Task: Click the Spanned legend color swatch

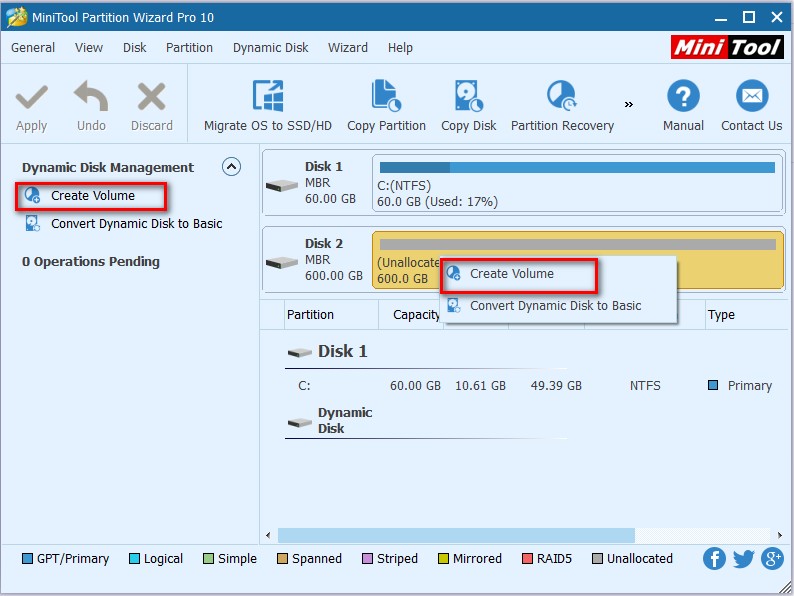Action: (282, 559)
